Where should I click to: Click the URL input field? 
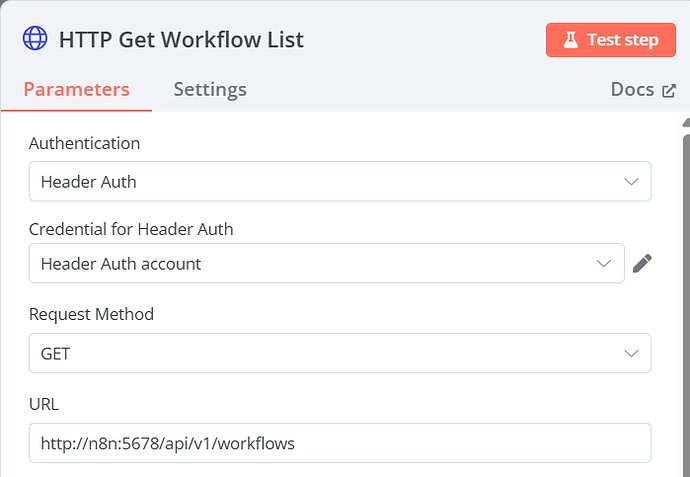tap(340, 443)
